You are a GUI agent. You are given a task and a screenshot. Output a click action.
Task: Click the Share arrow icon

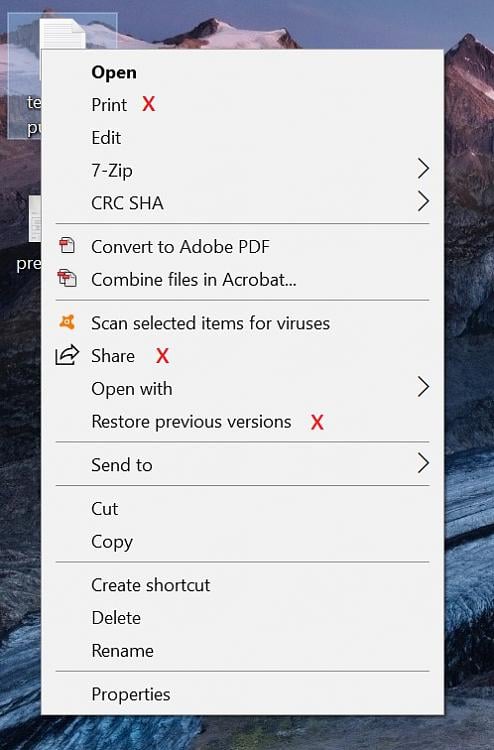coord(67,355)
